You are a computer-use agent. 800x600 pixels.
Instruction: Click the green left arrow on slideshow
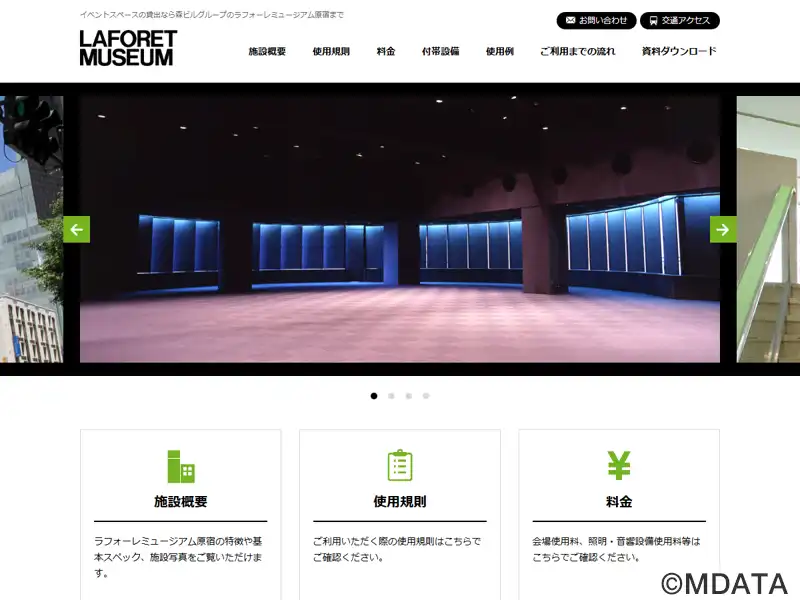pyautogui.click(x=77, y=229)
